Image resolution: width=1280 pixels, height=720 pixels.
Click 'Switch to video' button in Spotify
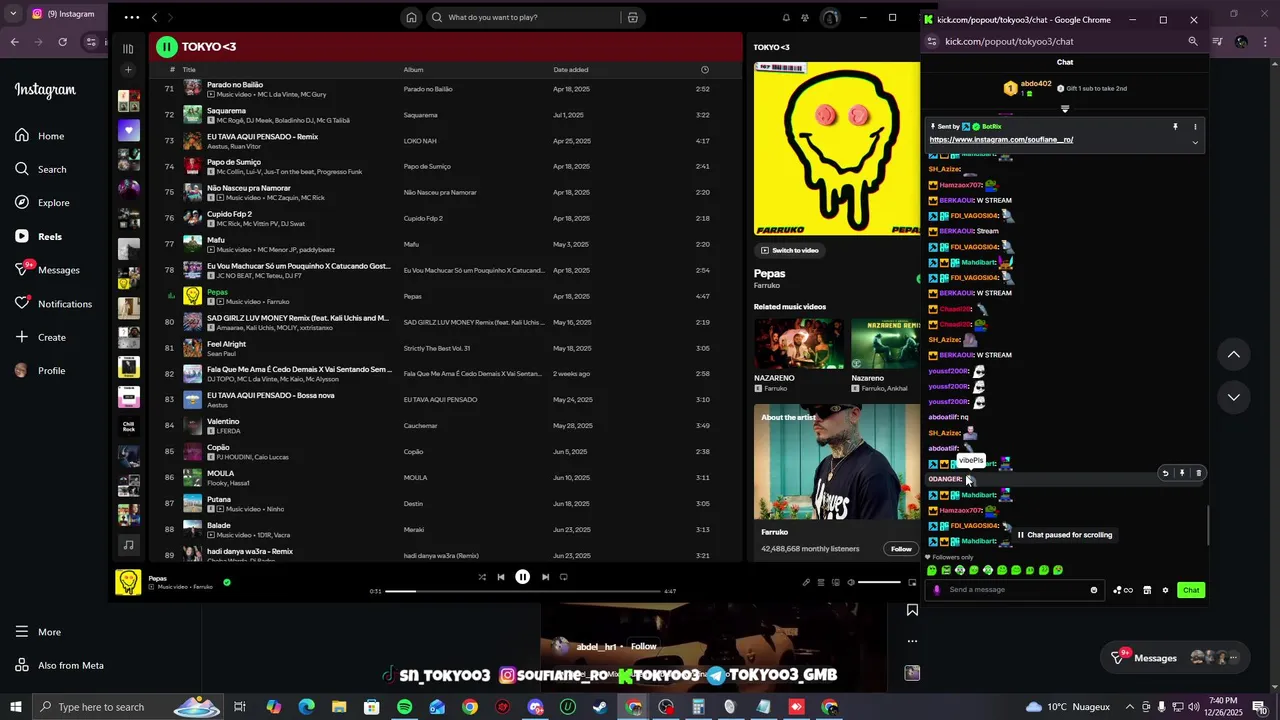click(790, 250)
